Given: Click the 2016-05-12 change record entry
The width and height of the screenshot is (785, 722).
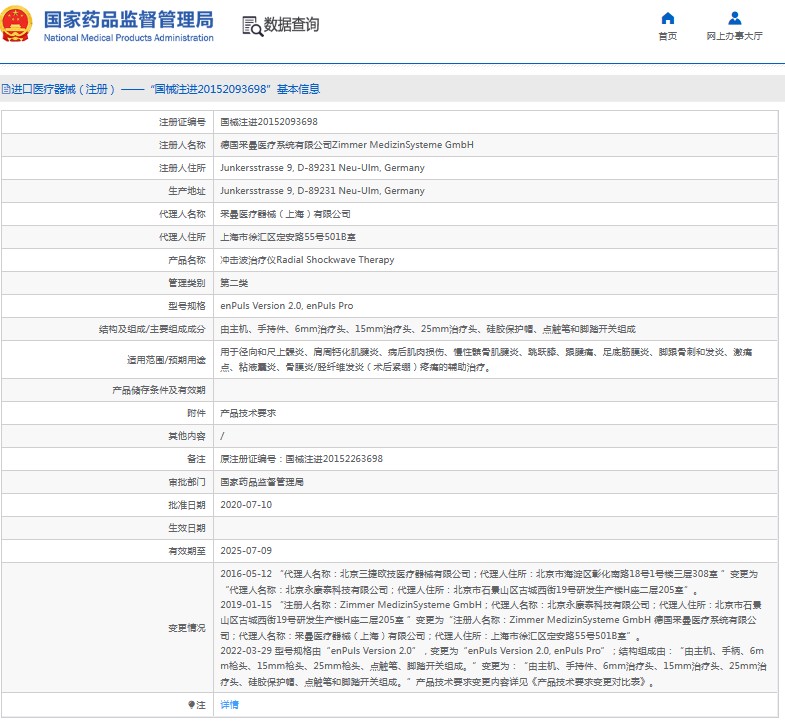Looking at the screenshot, I should 489,582.
